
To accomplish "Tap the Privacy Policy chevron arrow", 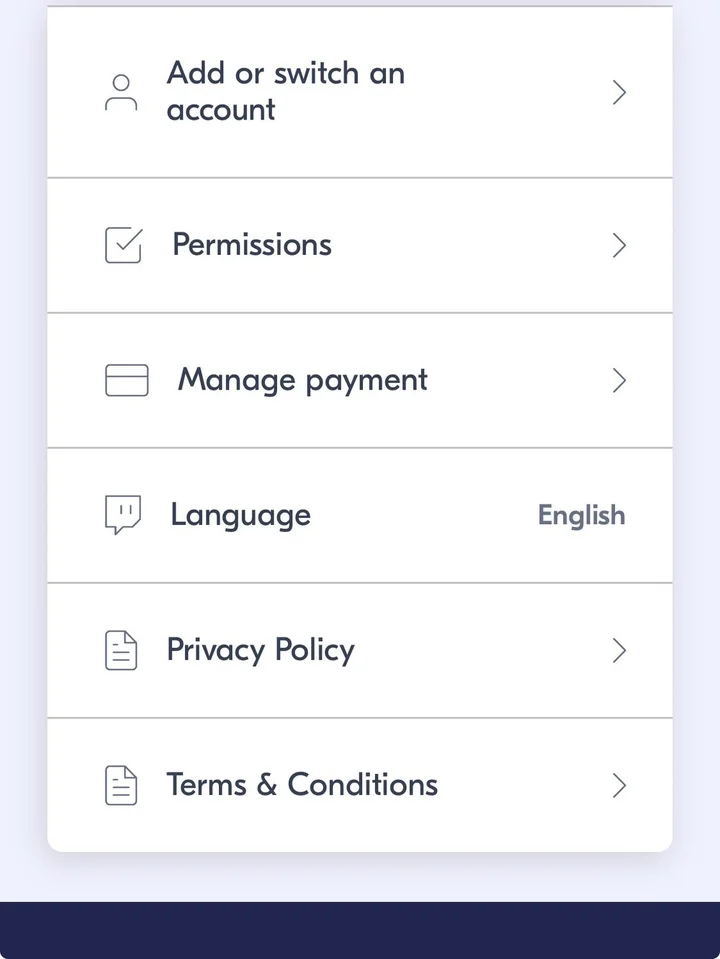I will coord(619,651).
